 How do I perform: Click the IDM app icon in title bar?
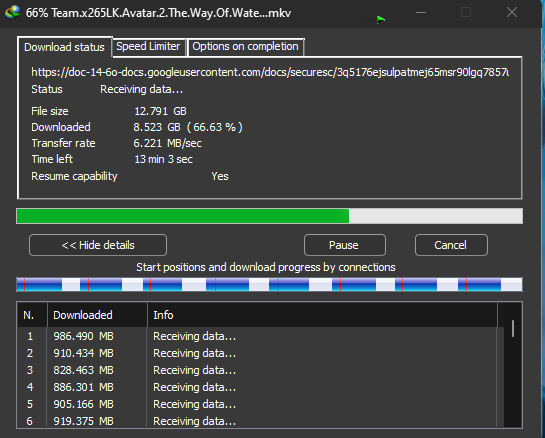(13, 13)
